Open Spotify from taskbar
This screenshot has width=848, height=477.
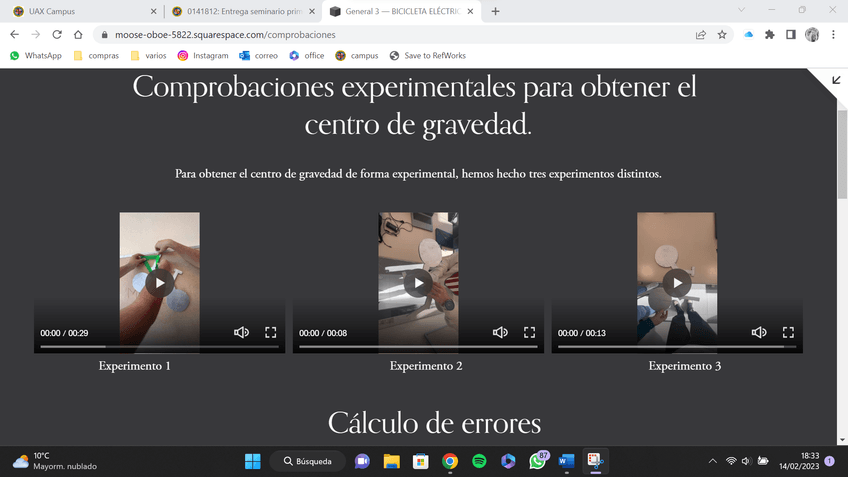[479, 461]
